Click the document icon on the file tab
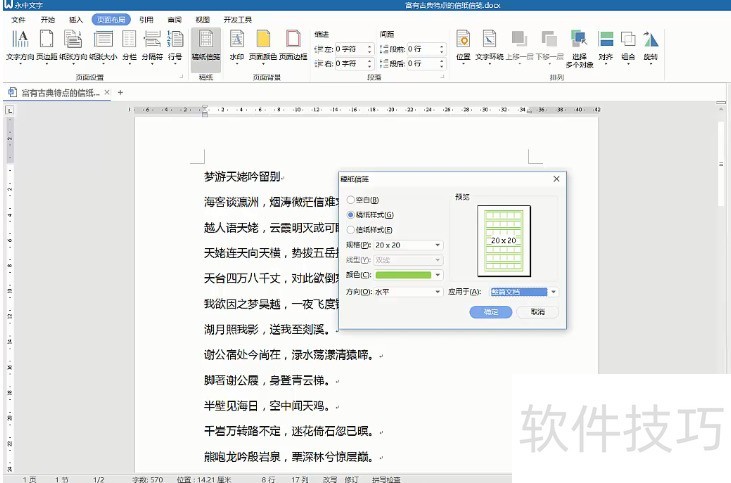 [13, 92]
